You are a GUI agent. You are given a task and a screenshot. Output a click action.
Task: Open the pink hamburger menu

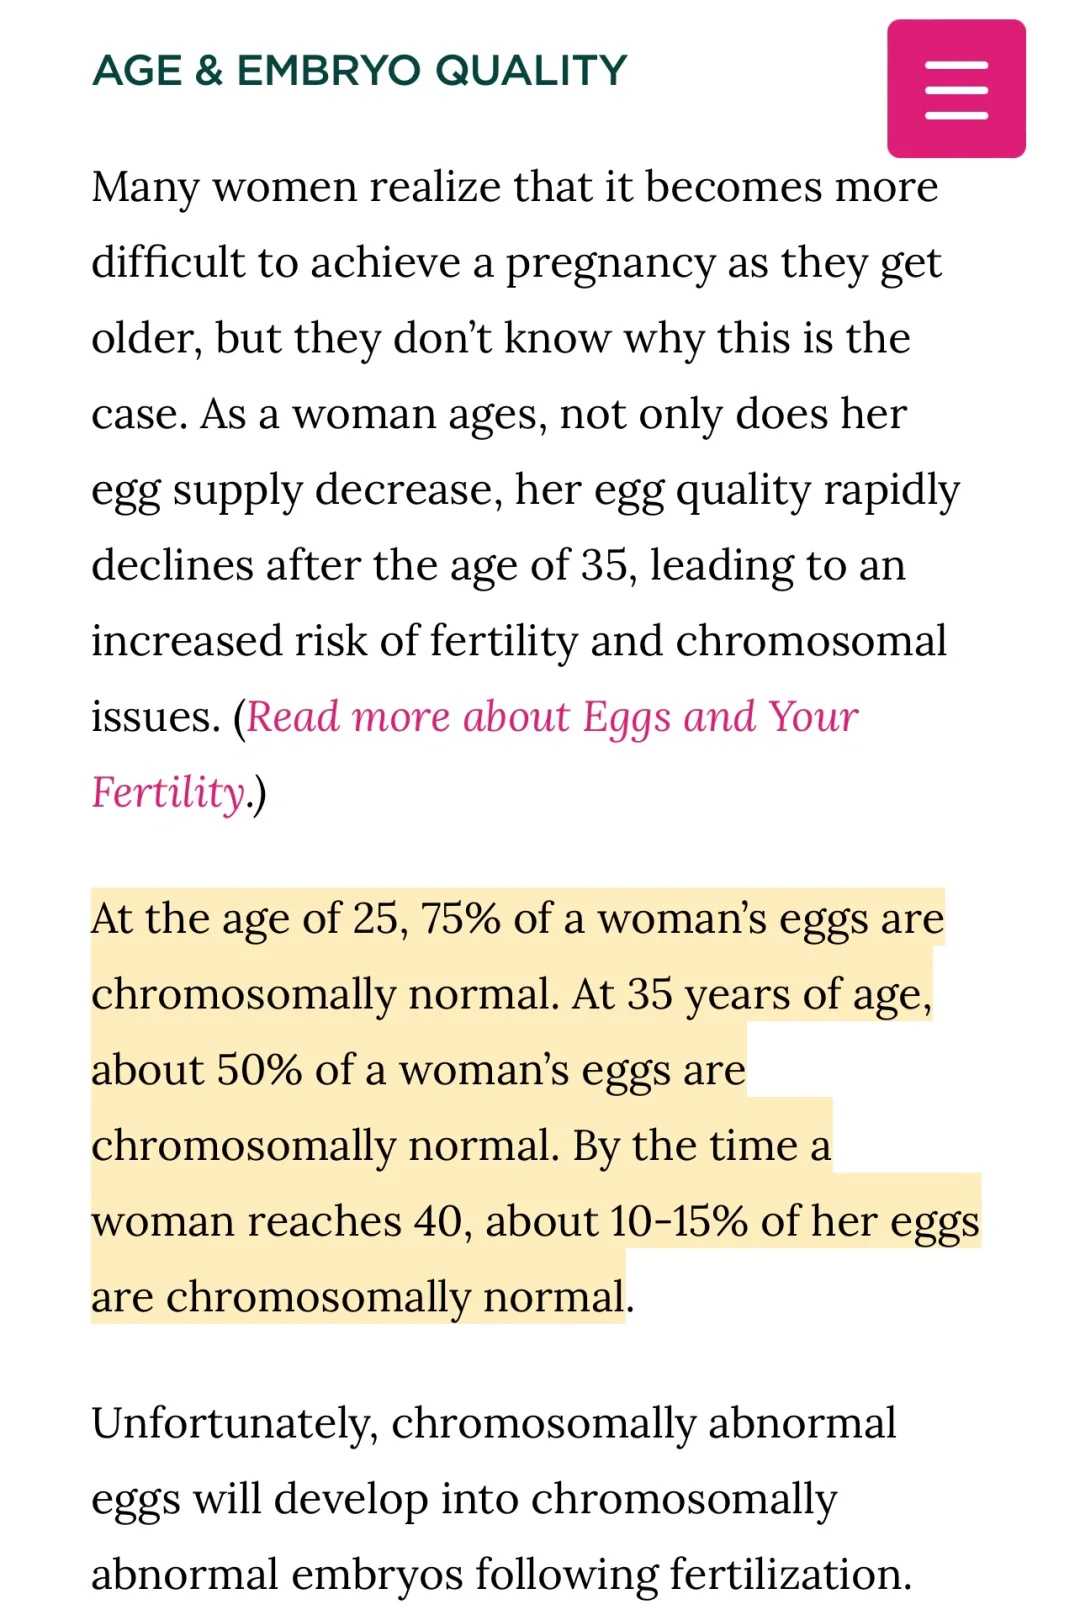pos(956,89)
